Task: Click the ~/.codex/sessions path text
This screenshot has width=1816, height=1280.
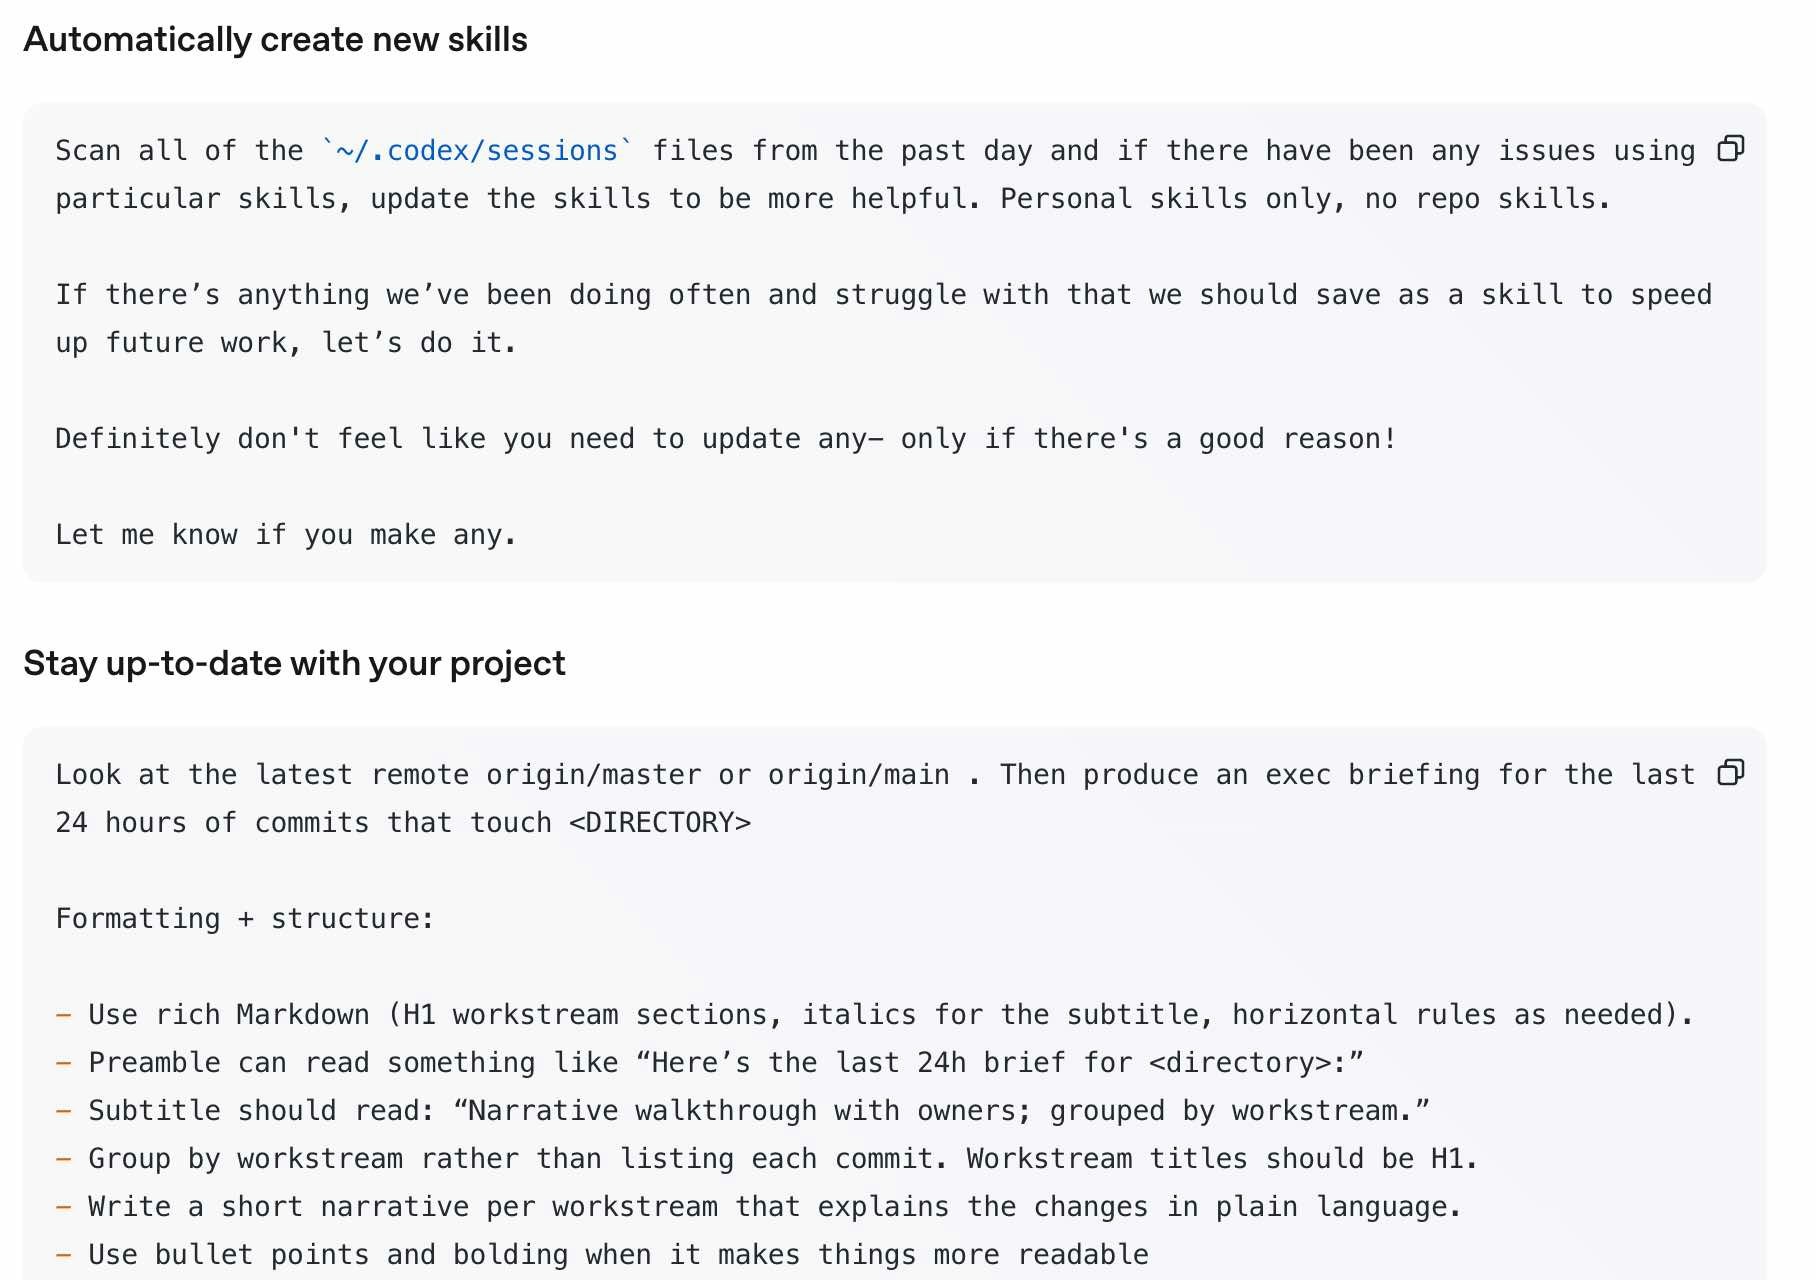Action: (477, 151)
